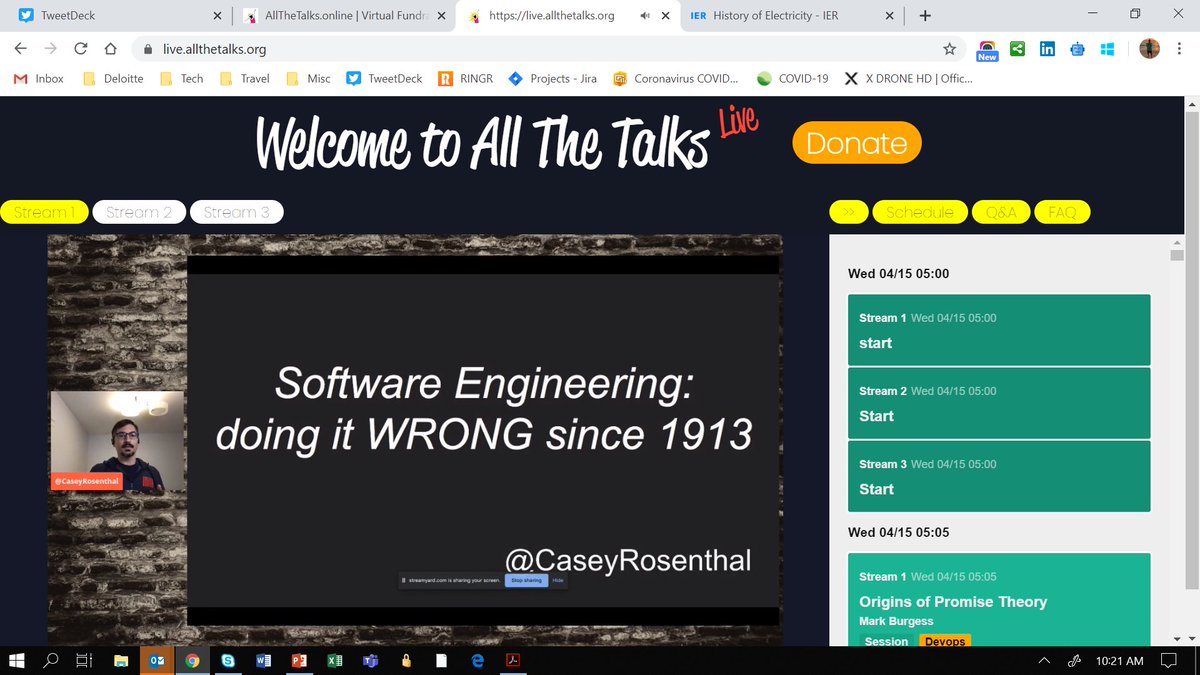This screenshot has width=1200, height=675.
Task: Click the extension marked with the New badge
Action: click(985, 47)
